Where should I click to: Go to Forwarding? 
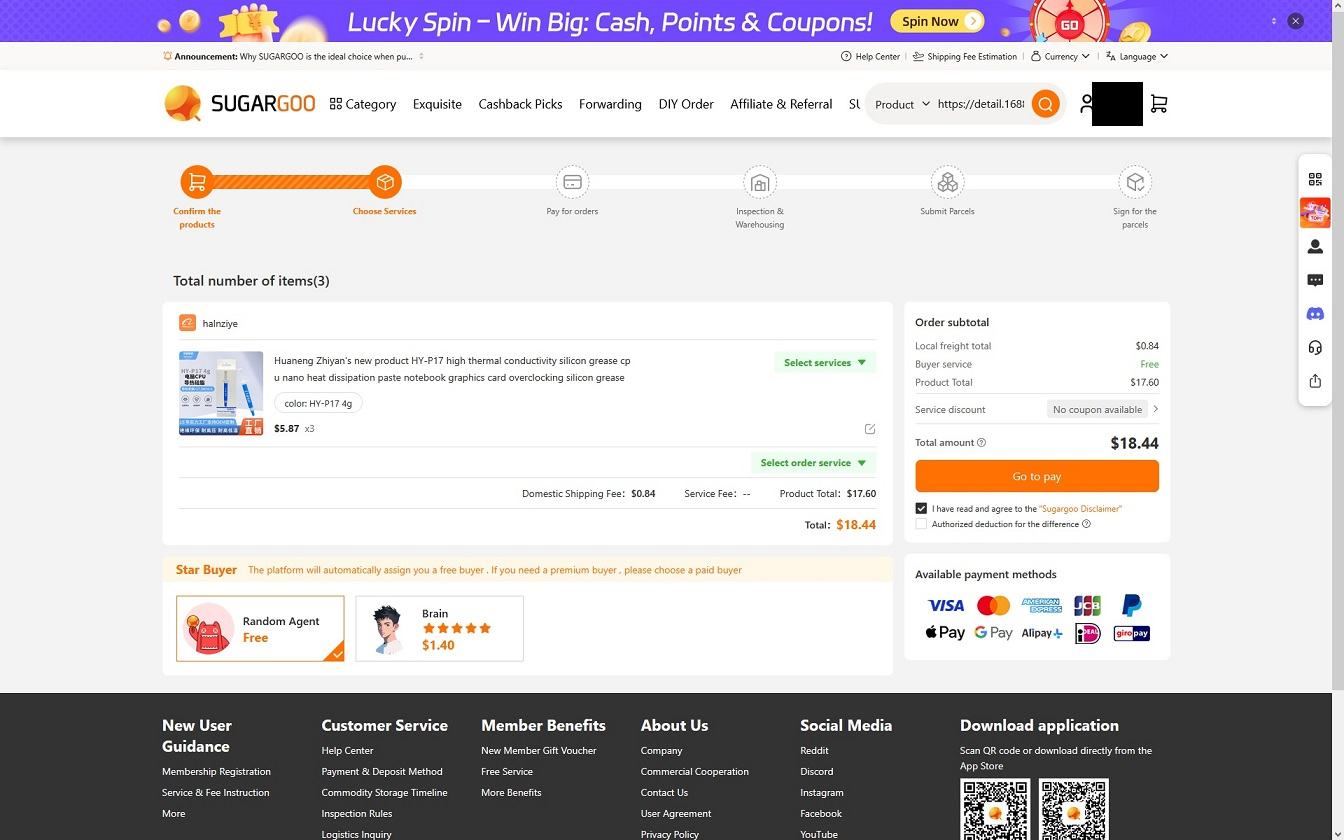click(610, 104)
